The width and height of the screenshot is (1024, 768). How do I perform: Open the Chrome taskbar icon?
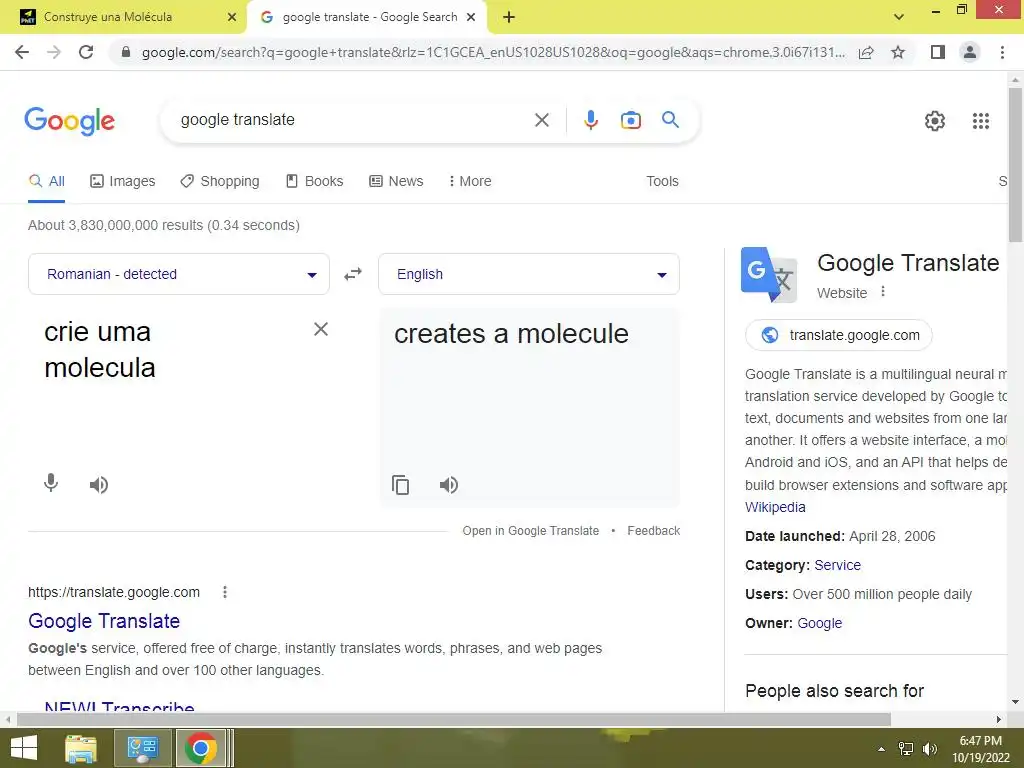pos(201,748)
